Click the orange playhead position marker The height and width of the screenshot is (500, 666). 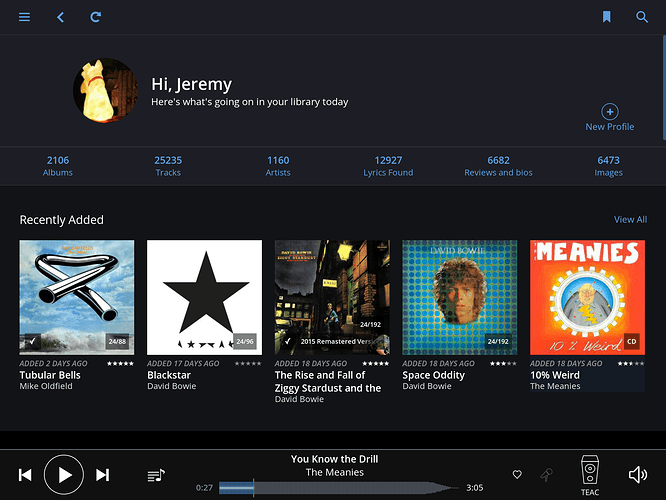click(x=254, y=488)
